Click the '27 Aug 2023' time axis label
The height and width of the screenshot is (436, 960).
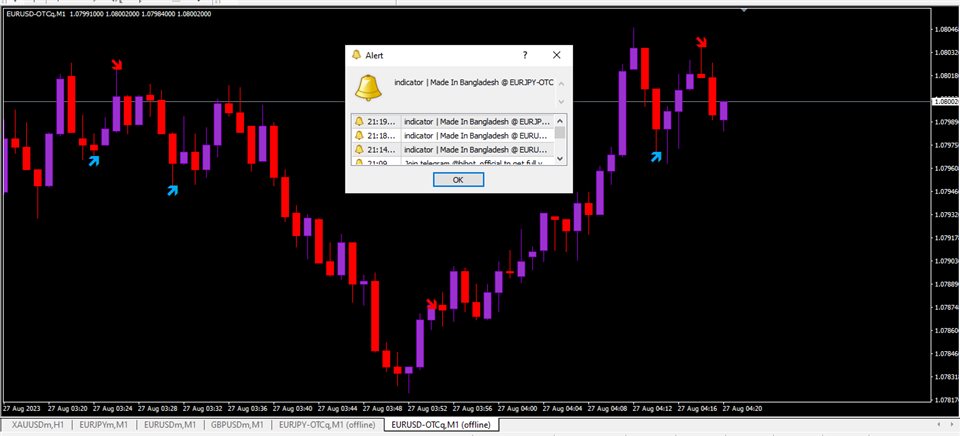point(24,408)
